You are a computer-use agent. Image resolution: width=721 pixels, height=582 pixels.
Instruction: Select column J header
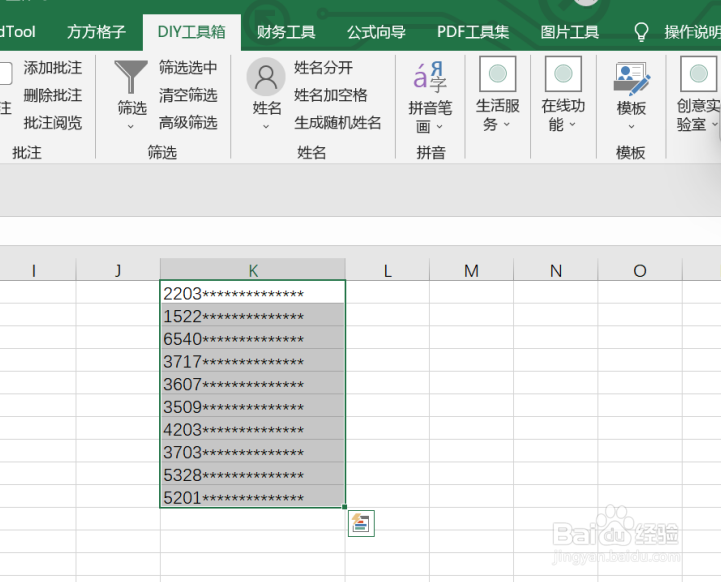(x=118, y=270)
